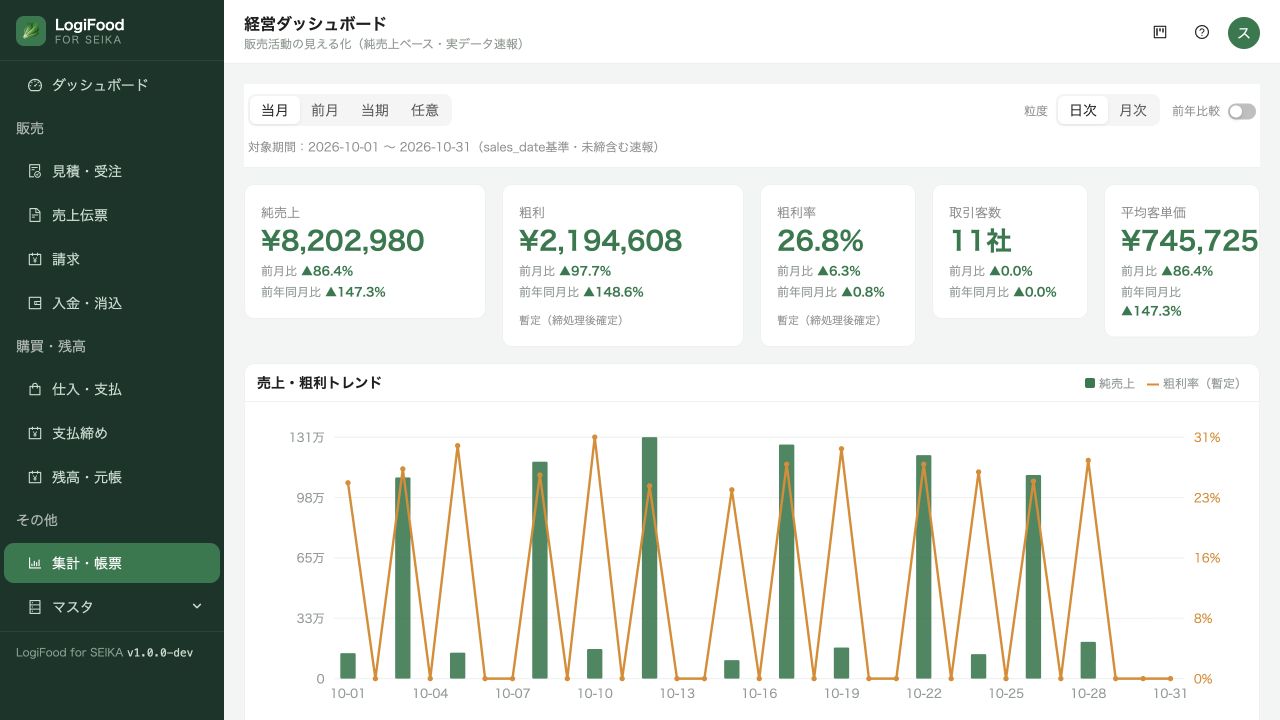Click the 31% right axis label
This screenshot has width=1280, height=720.
tap(1207, 437)
